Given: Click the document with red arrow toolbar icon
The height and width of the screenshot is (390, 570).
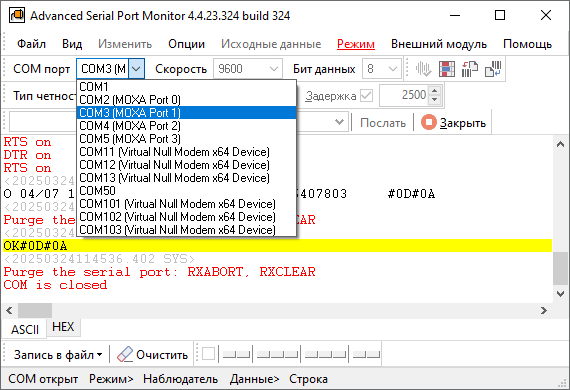Looking at the screenshot, I should [x=470, y=69].
